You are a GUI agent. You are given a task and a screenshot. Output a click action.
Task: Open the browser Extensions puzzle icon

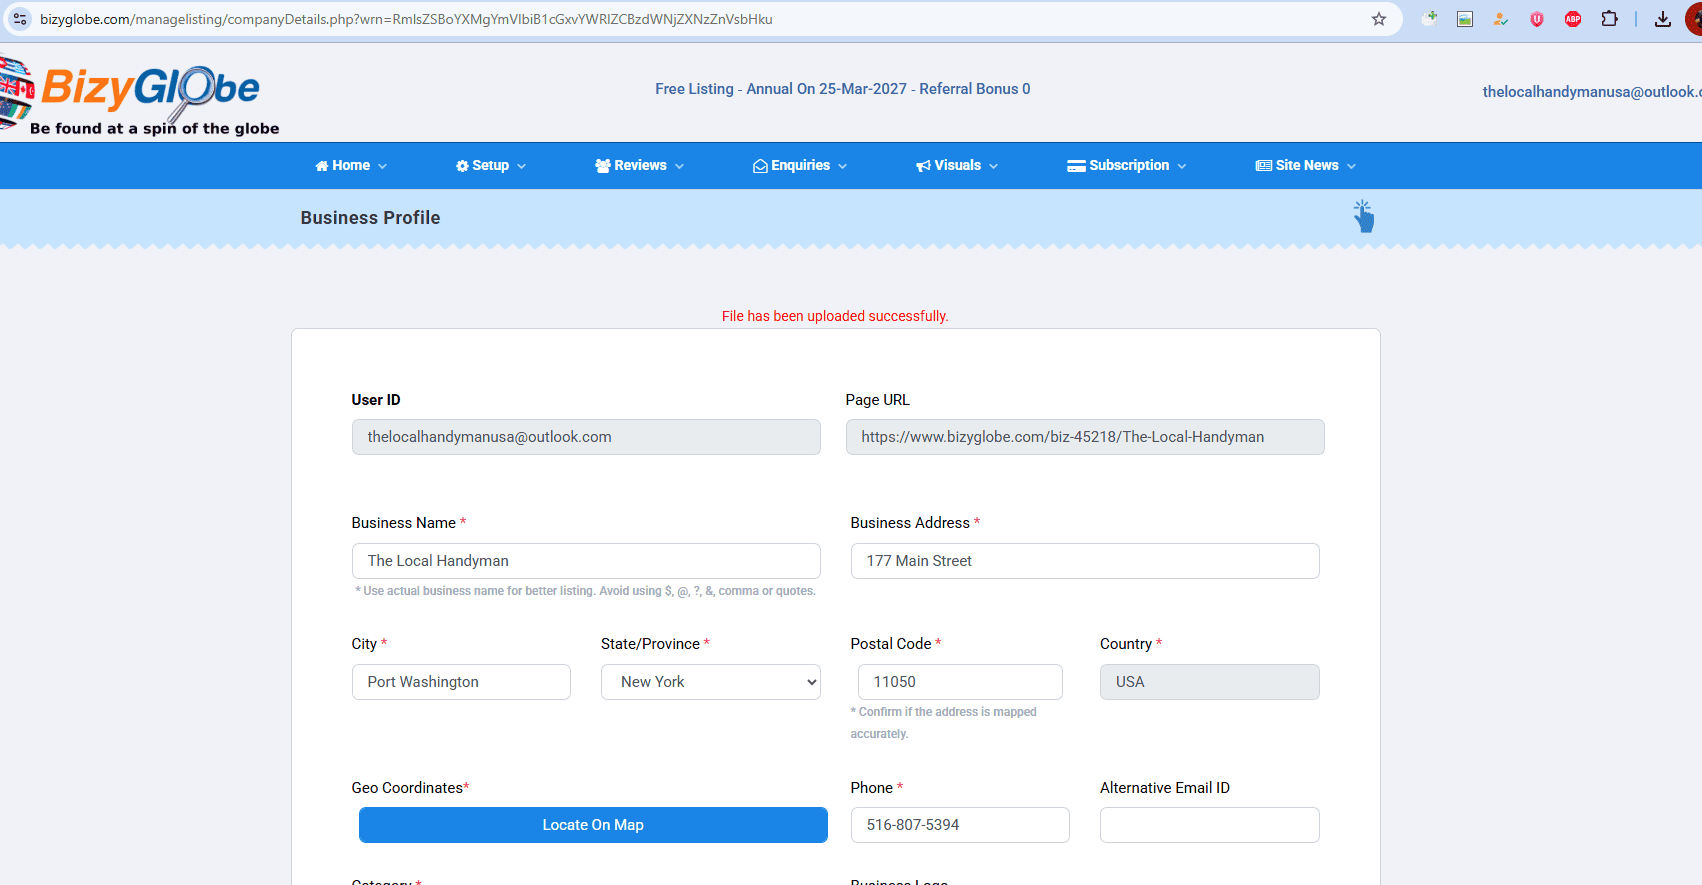[x=1609, y=19]
